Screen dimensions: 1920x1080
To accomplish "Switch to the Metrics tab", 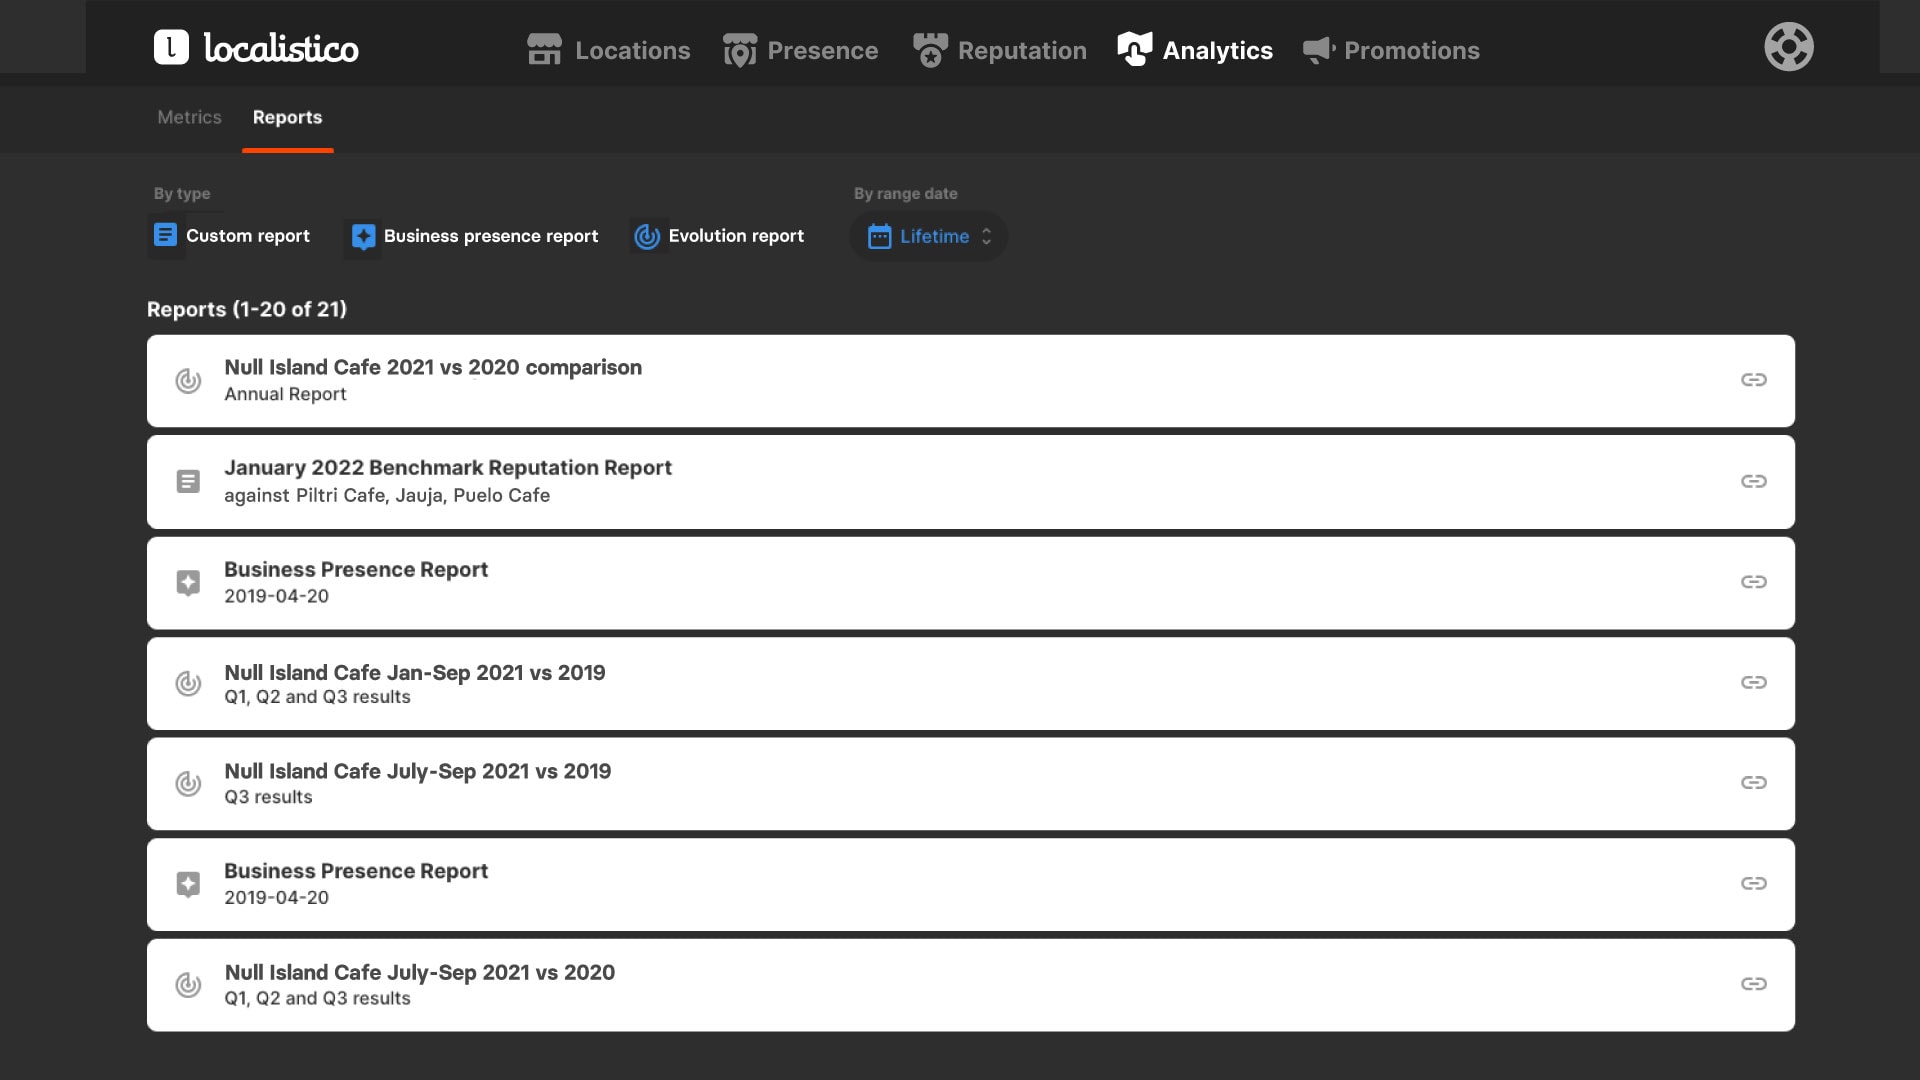I will pyautogui.click(x=189, y=118).
